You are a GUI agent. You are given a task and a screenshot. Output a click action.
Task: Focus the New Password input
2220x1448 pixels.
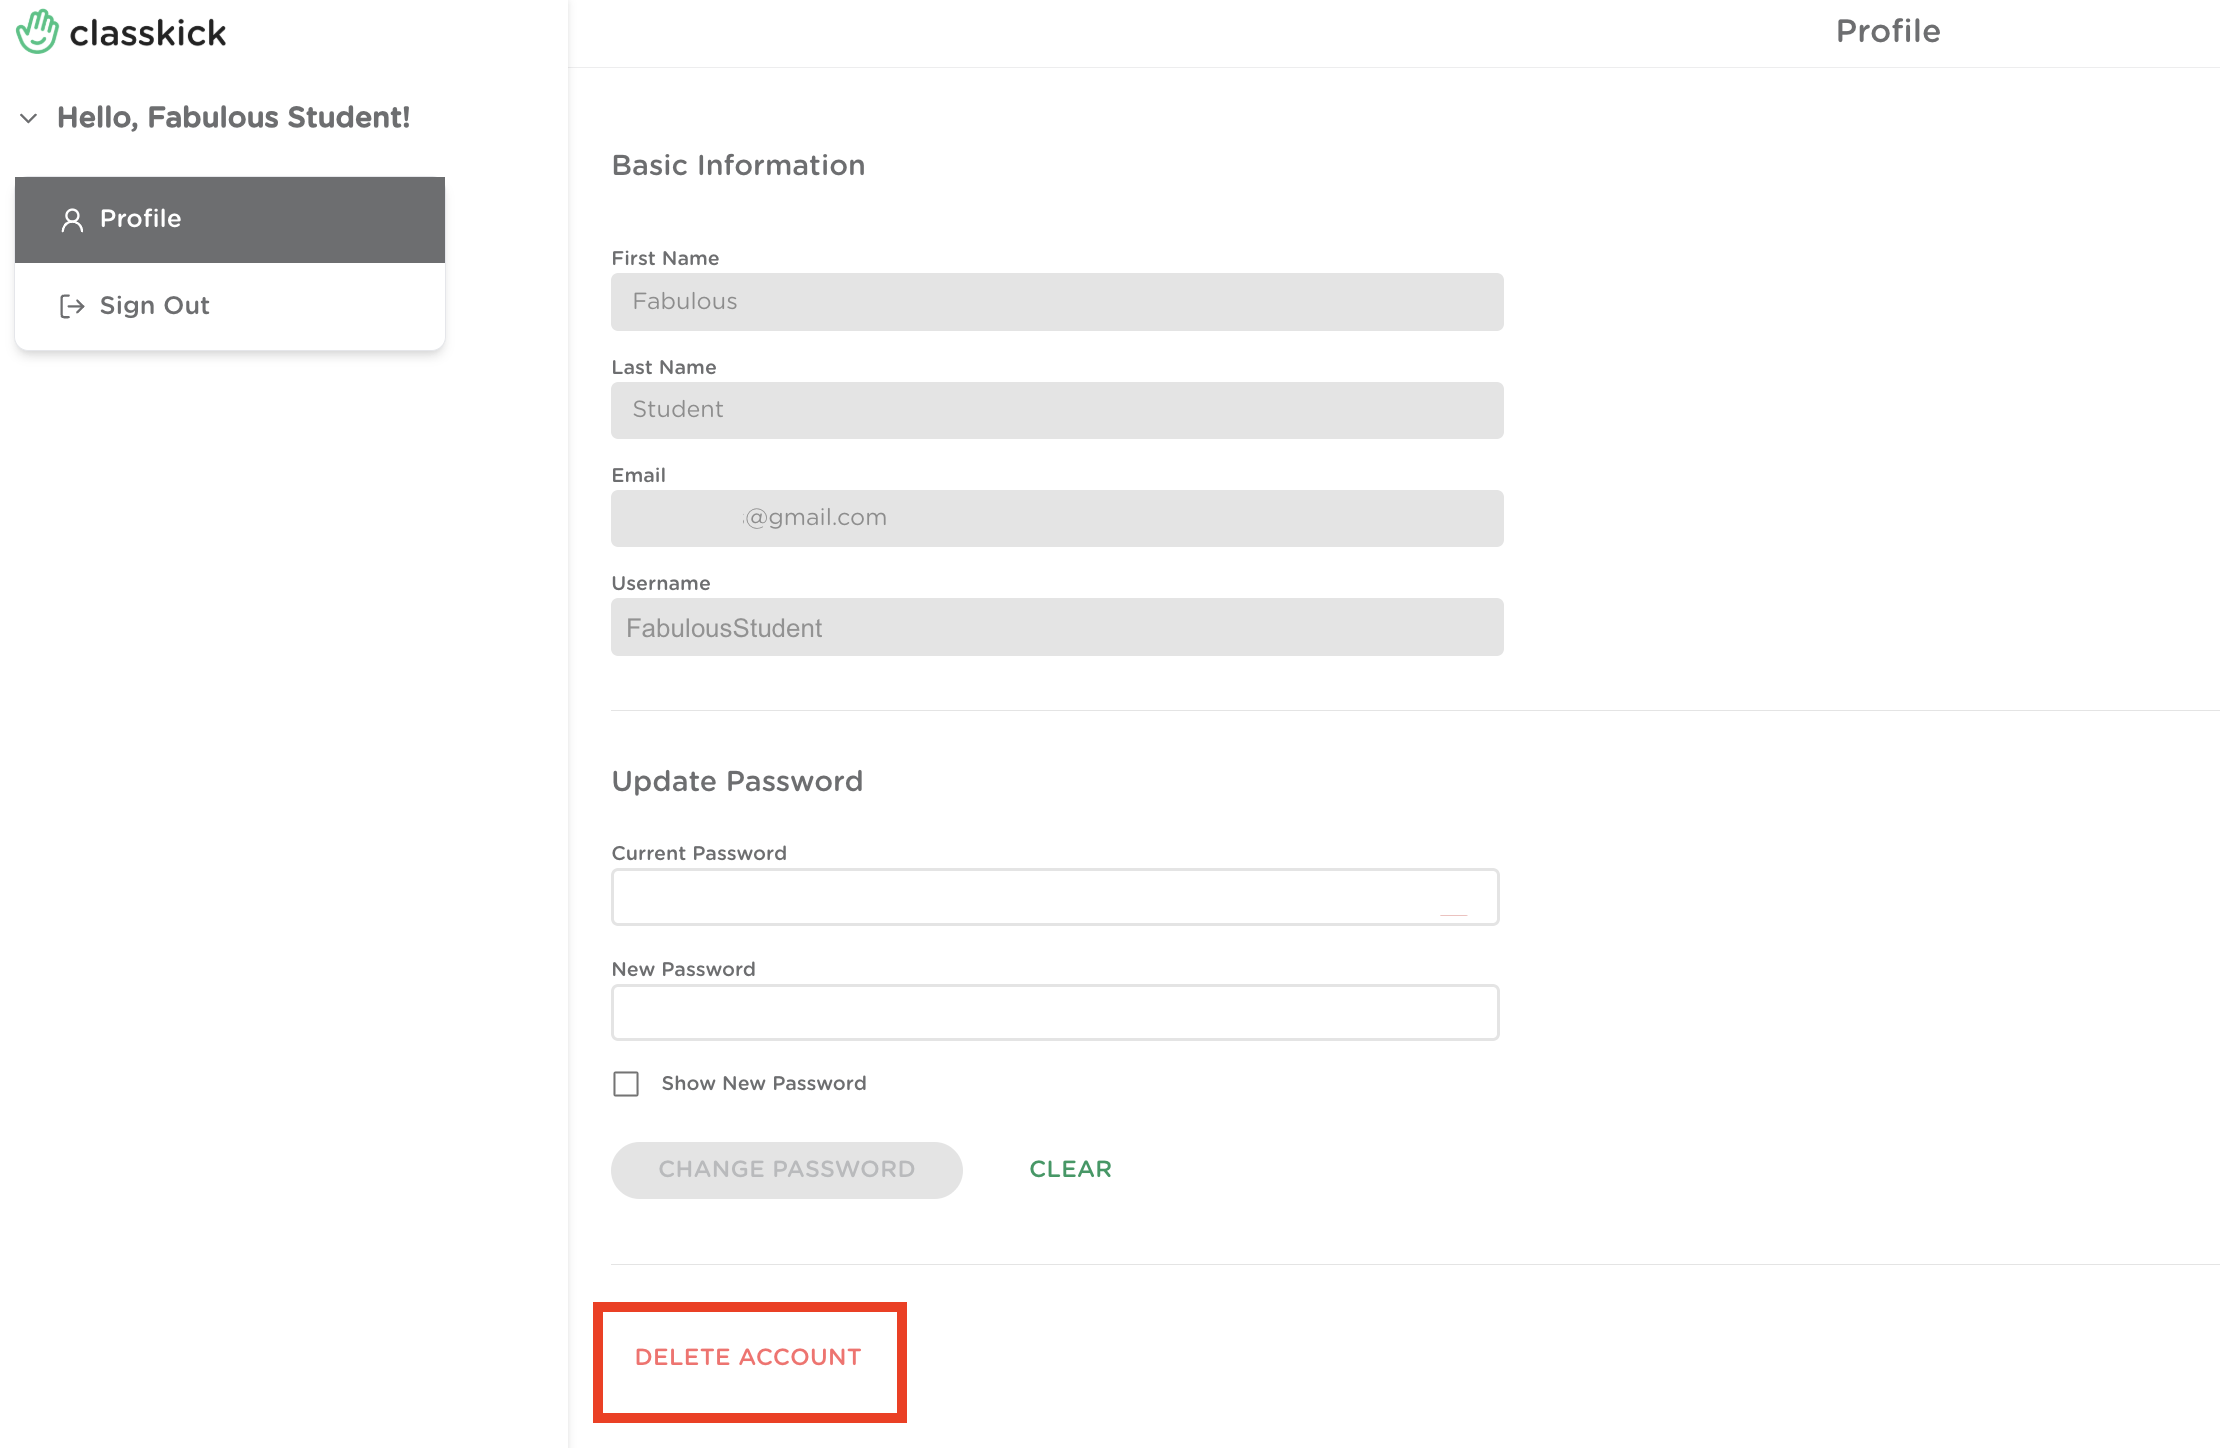[1055, 1013]
